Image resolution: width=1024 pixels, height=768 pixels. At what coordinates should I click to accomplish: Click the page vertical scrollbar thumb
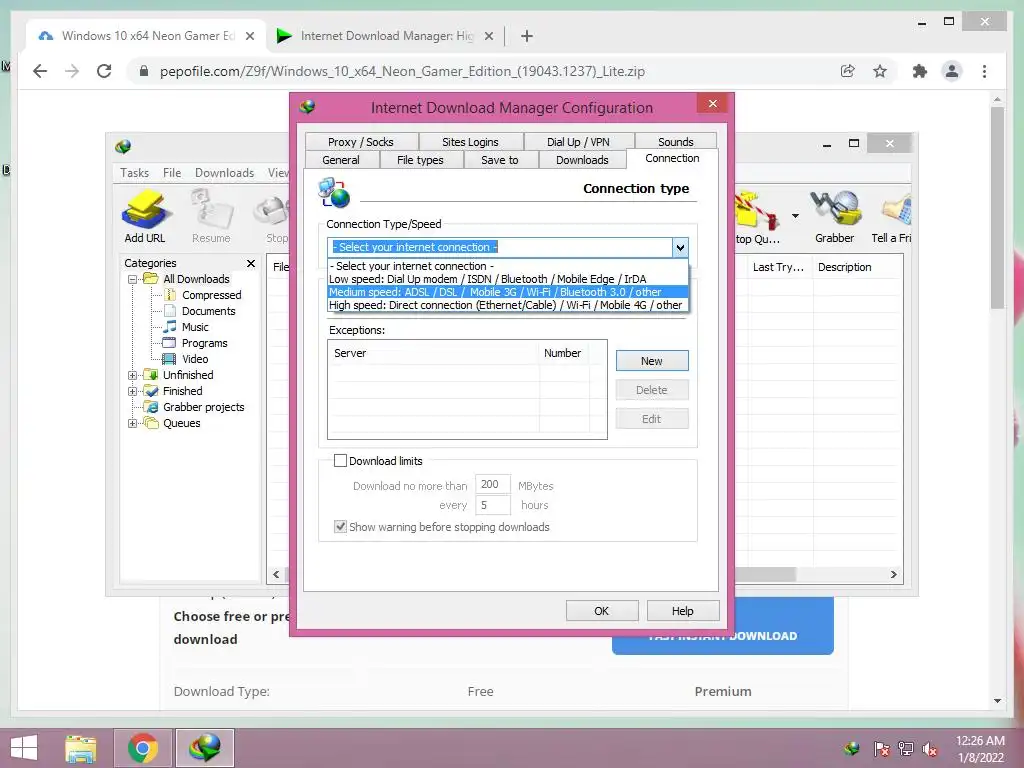997,207
